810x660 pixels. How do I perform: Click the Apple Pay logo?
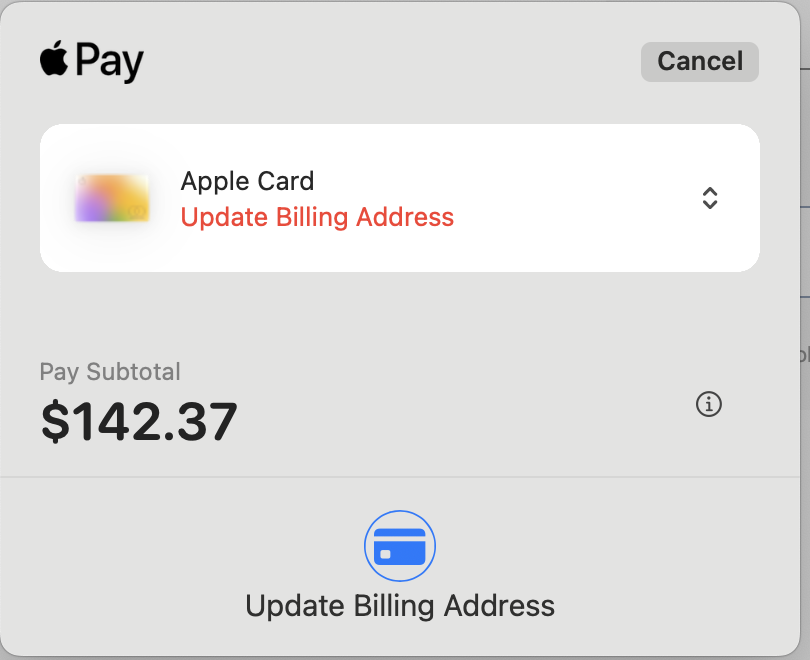coord(90,61)
